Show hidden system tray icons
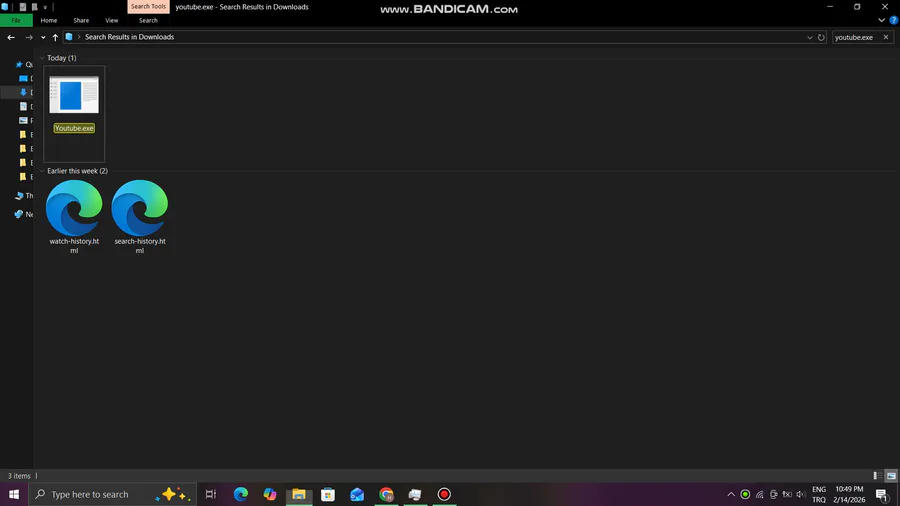 (731, 494)
